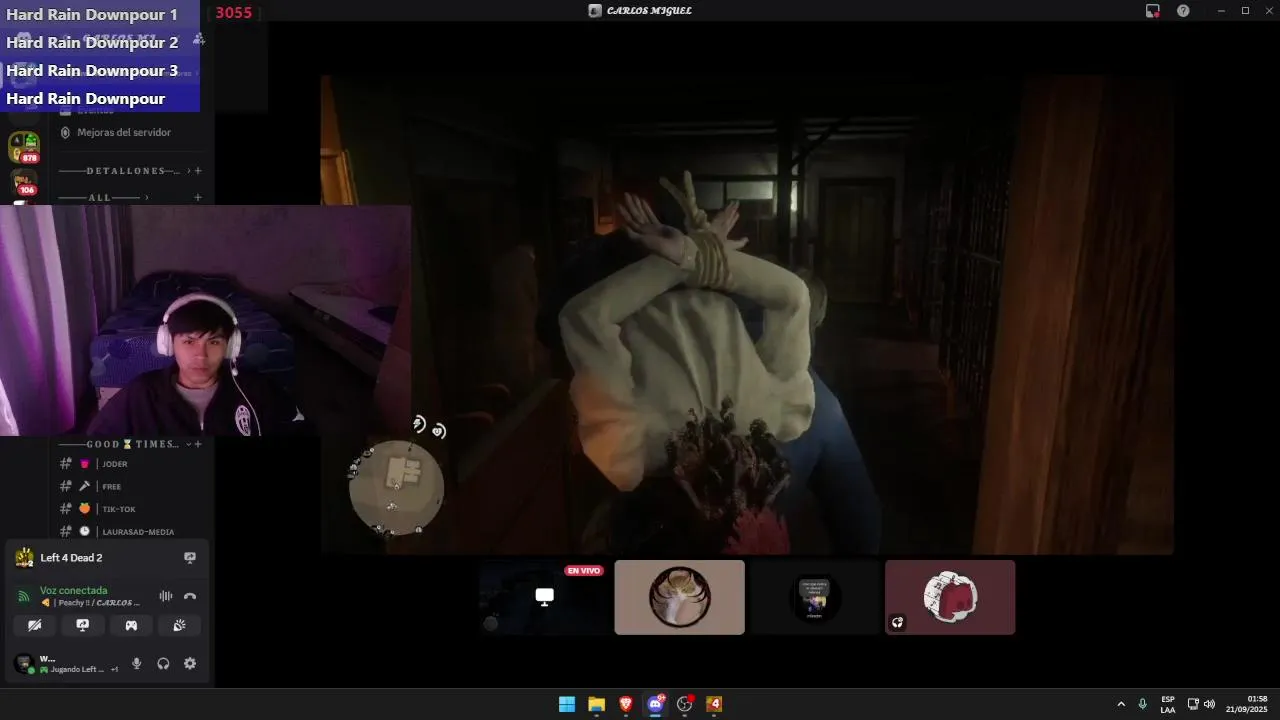
Task: Open OBS Studio from taskbar
Action: 685,704
